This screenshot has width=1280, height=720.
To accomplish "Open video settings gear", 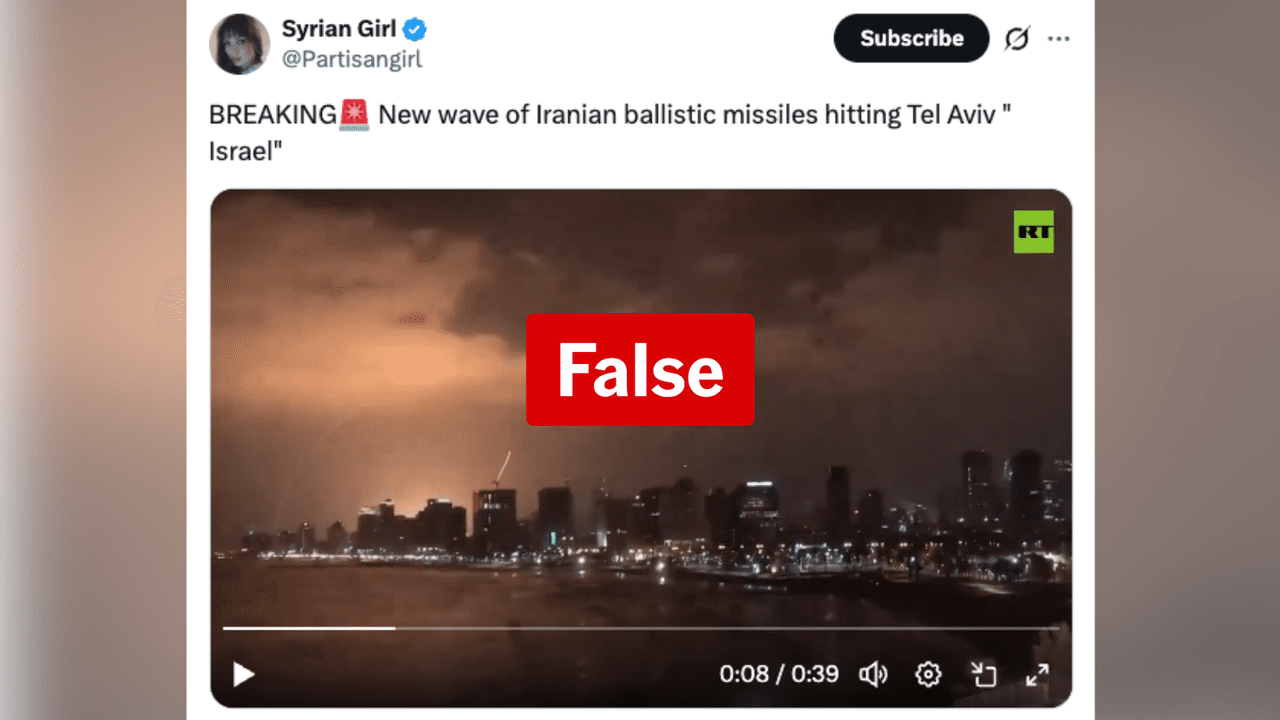I will [928, 675].
